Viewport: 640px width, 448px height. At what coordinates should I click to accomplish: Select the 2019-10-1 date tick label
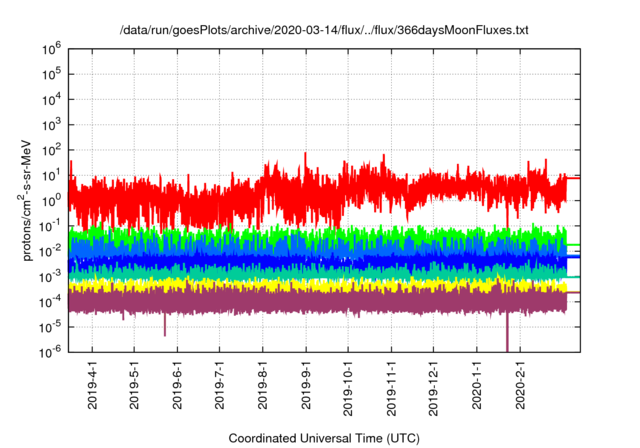click(348, 388)
